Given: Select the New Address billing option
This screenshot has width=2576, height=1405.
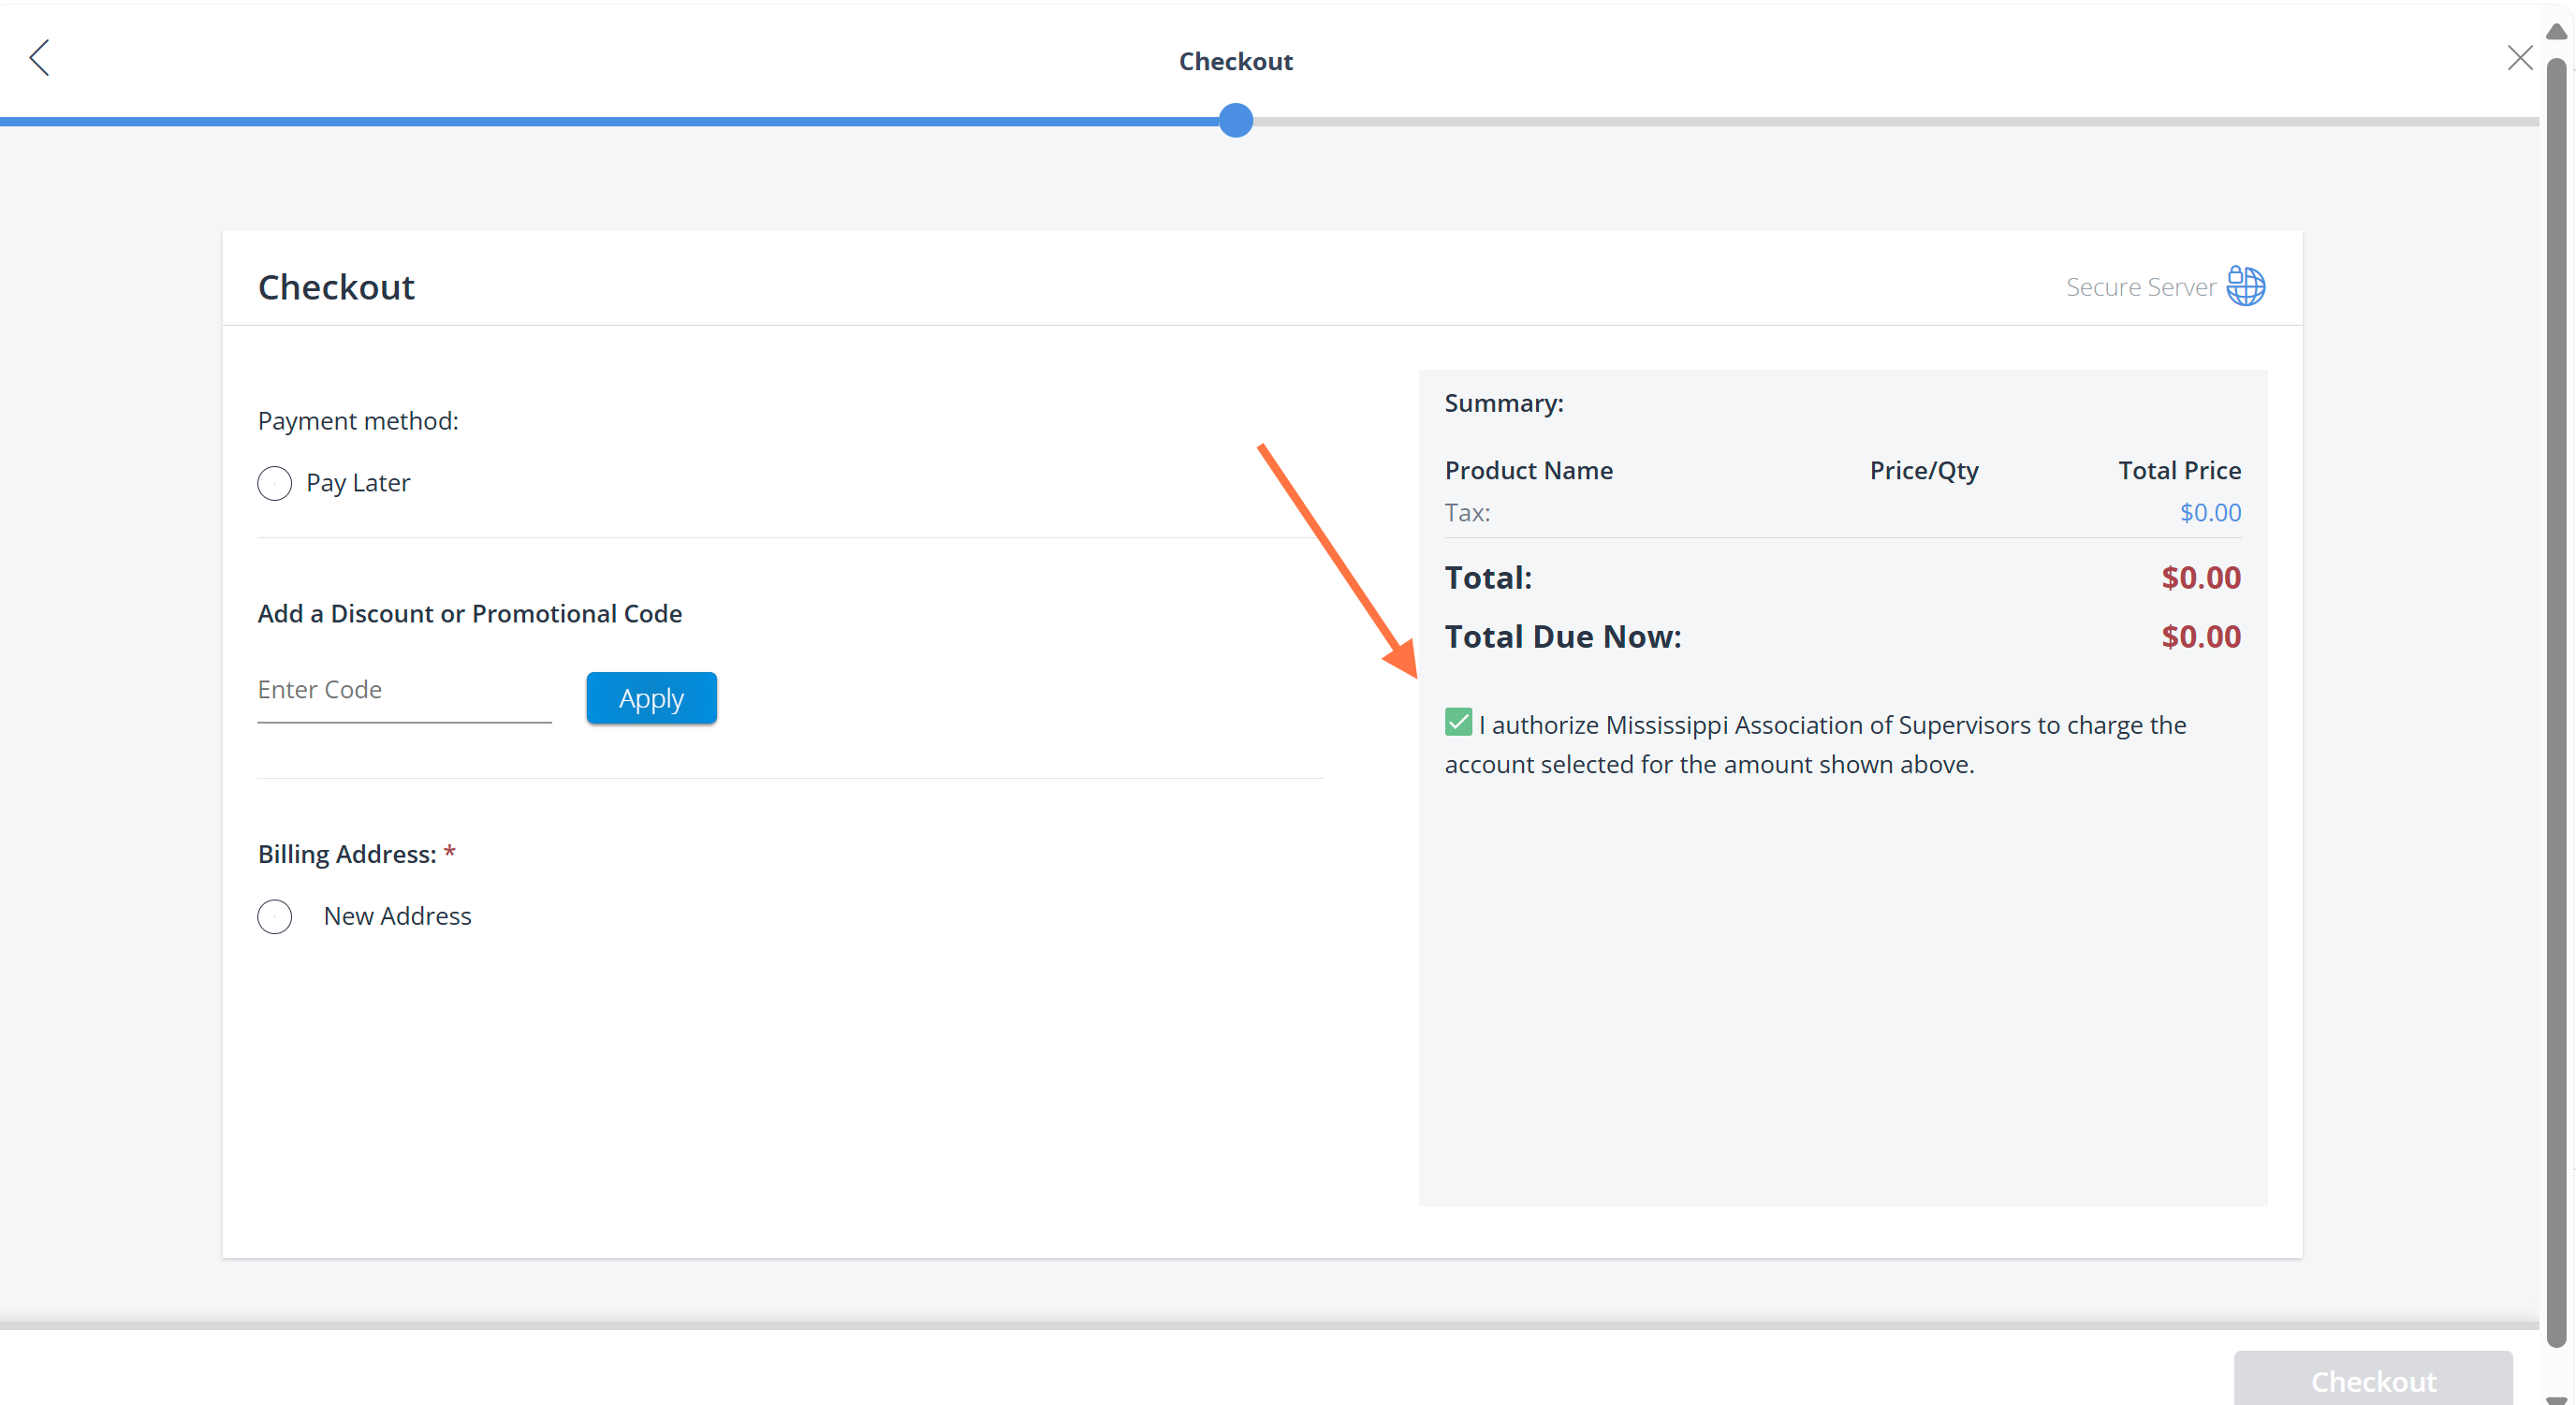Looking at the screenshot, I should point(274,916).
